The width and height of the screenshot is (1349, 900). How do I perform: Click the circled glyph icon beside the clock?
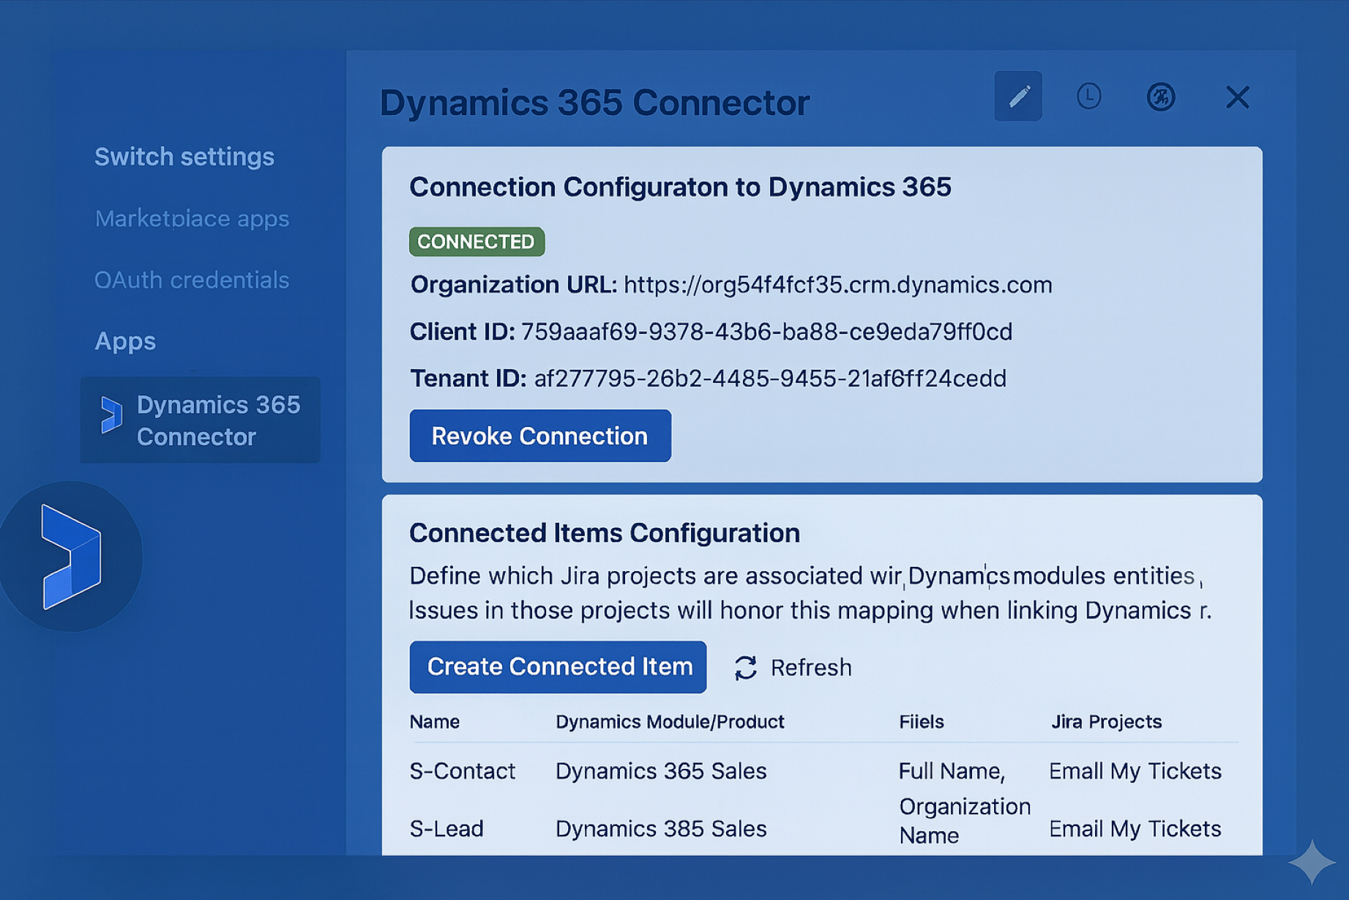coord(1161,97)
